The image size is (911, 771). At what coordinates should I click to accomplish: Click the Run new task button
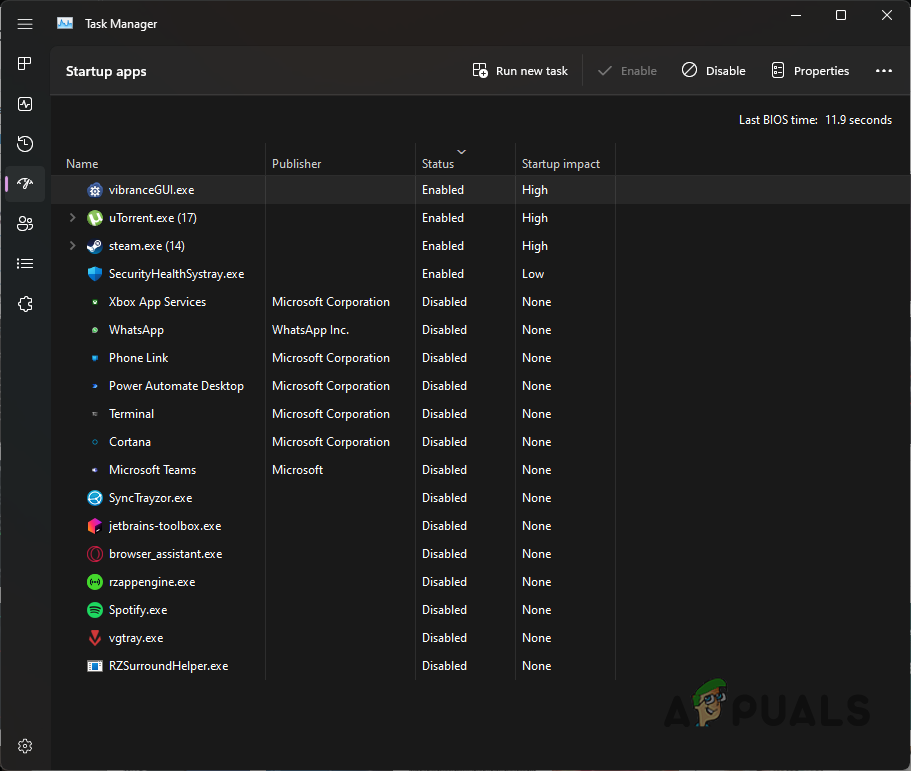(x=519, y=70)
